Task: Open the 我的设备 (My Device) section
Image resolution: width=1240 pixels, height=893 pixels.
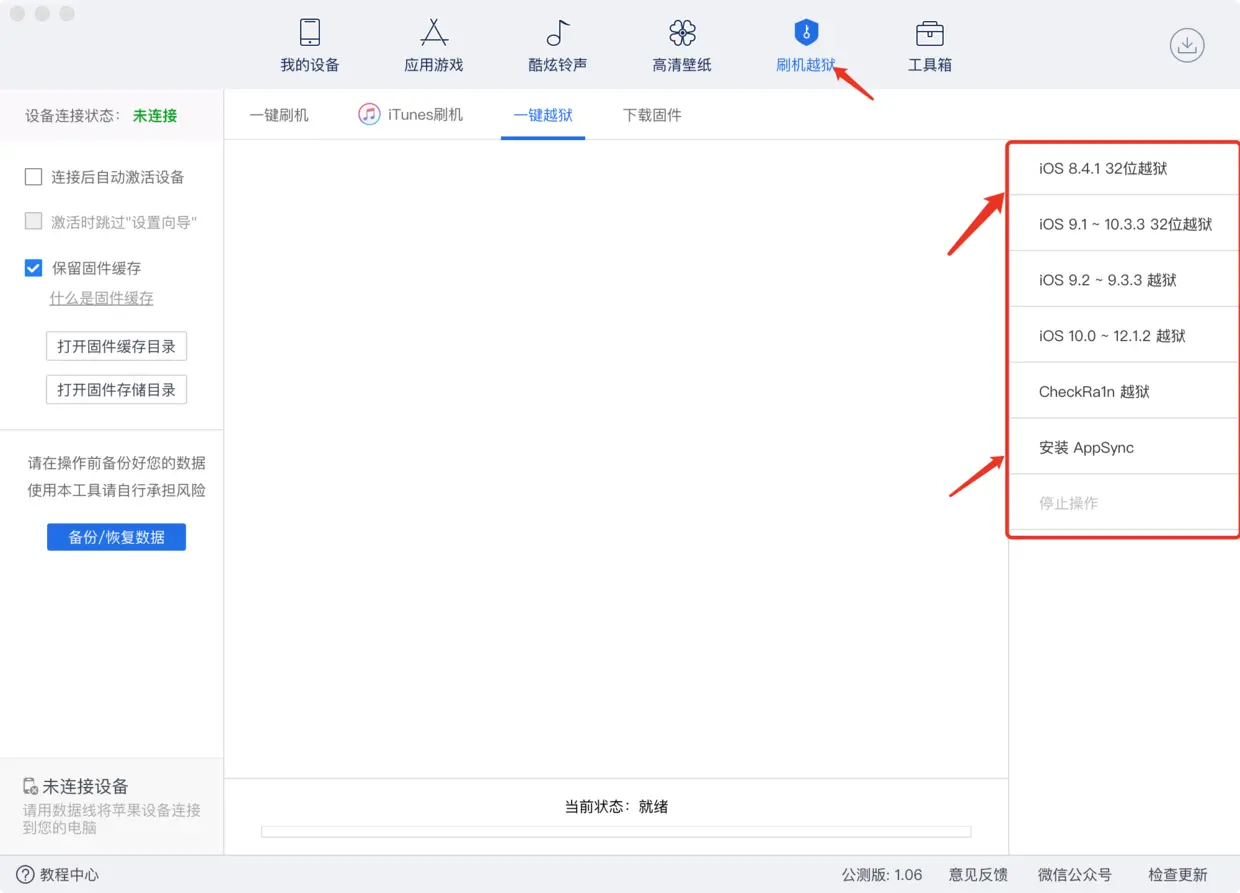Action: [x=309, y=44]
